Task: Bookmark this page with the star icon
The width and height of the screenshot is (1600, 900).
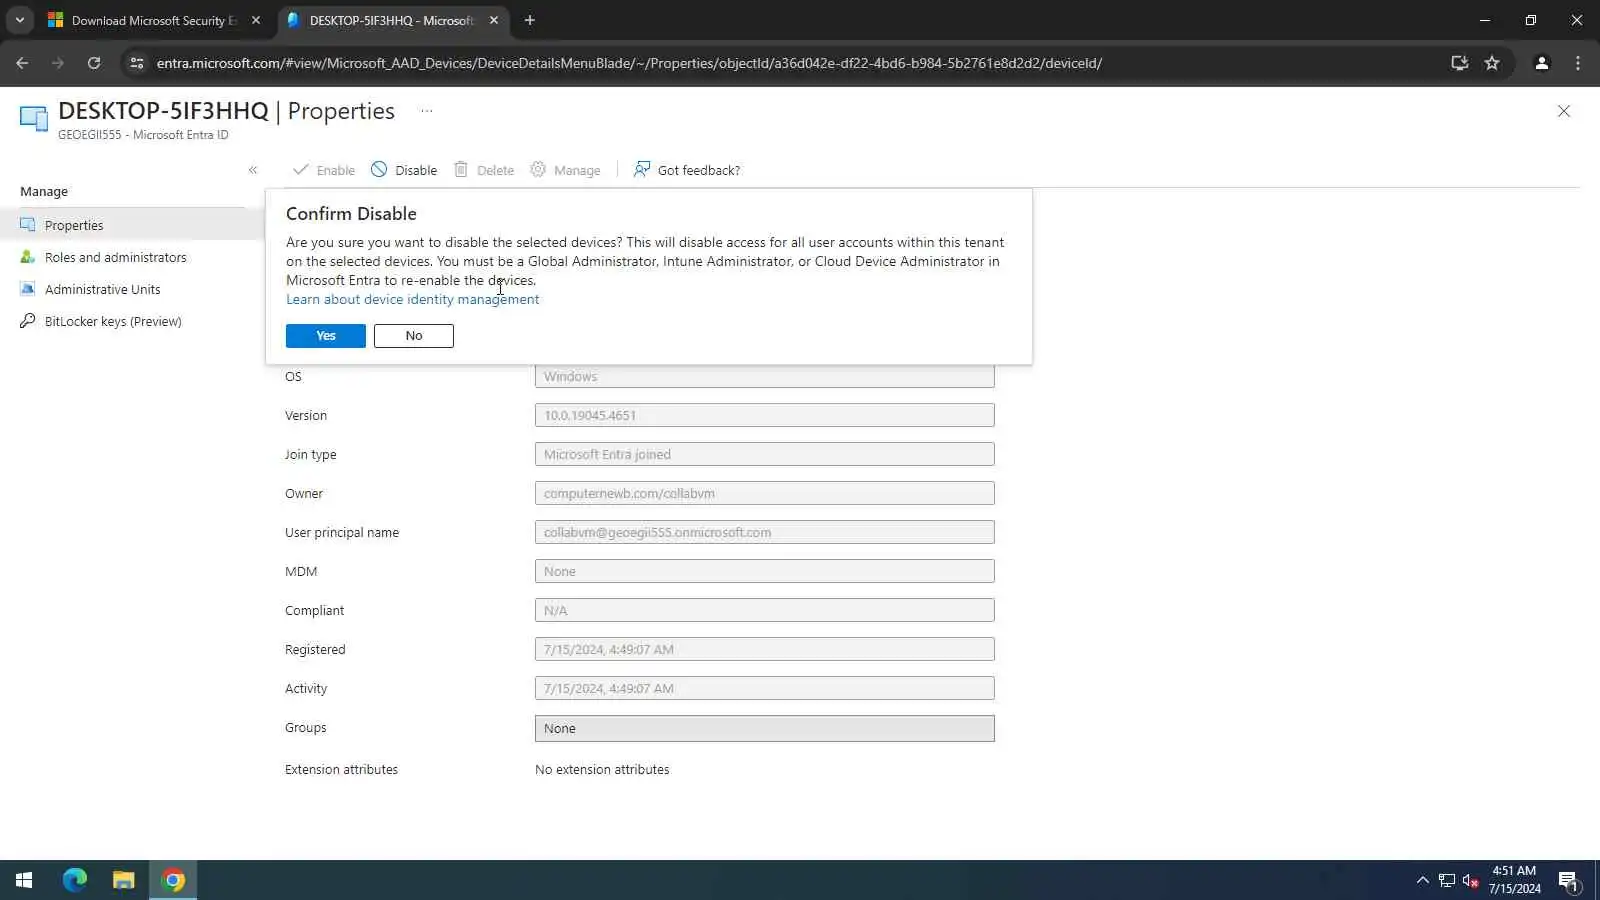Action: pyautogui.click(x=1492, y=63)
